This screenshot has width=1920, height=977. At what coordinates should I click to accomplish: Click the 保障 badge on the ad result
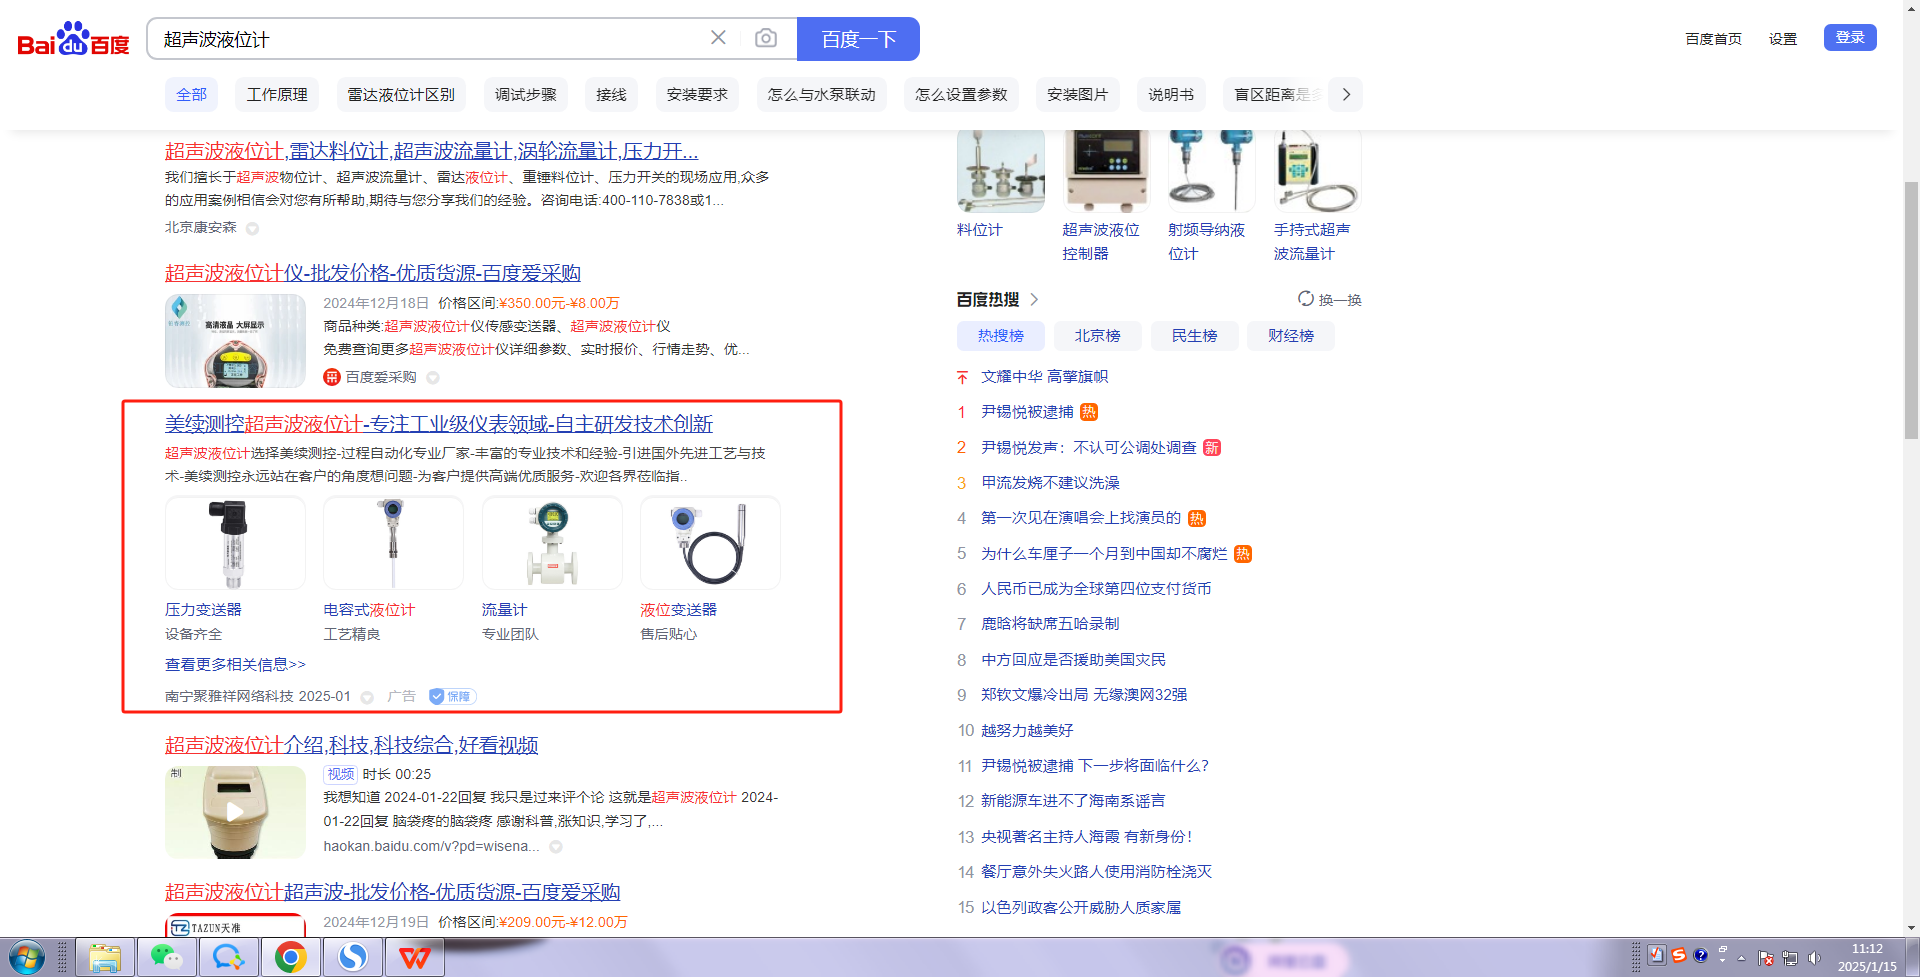pos(452,696)
